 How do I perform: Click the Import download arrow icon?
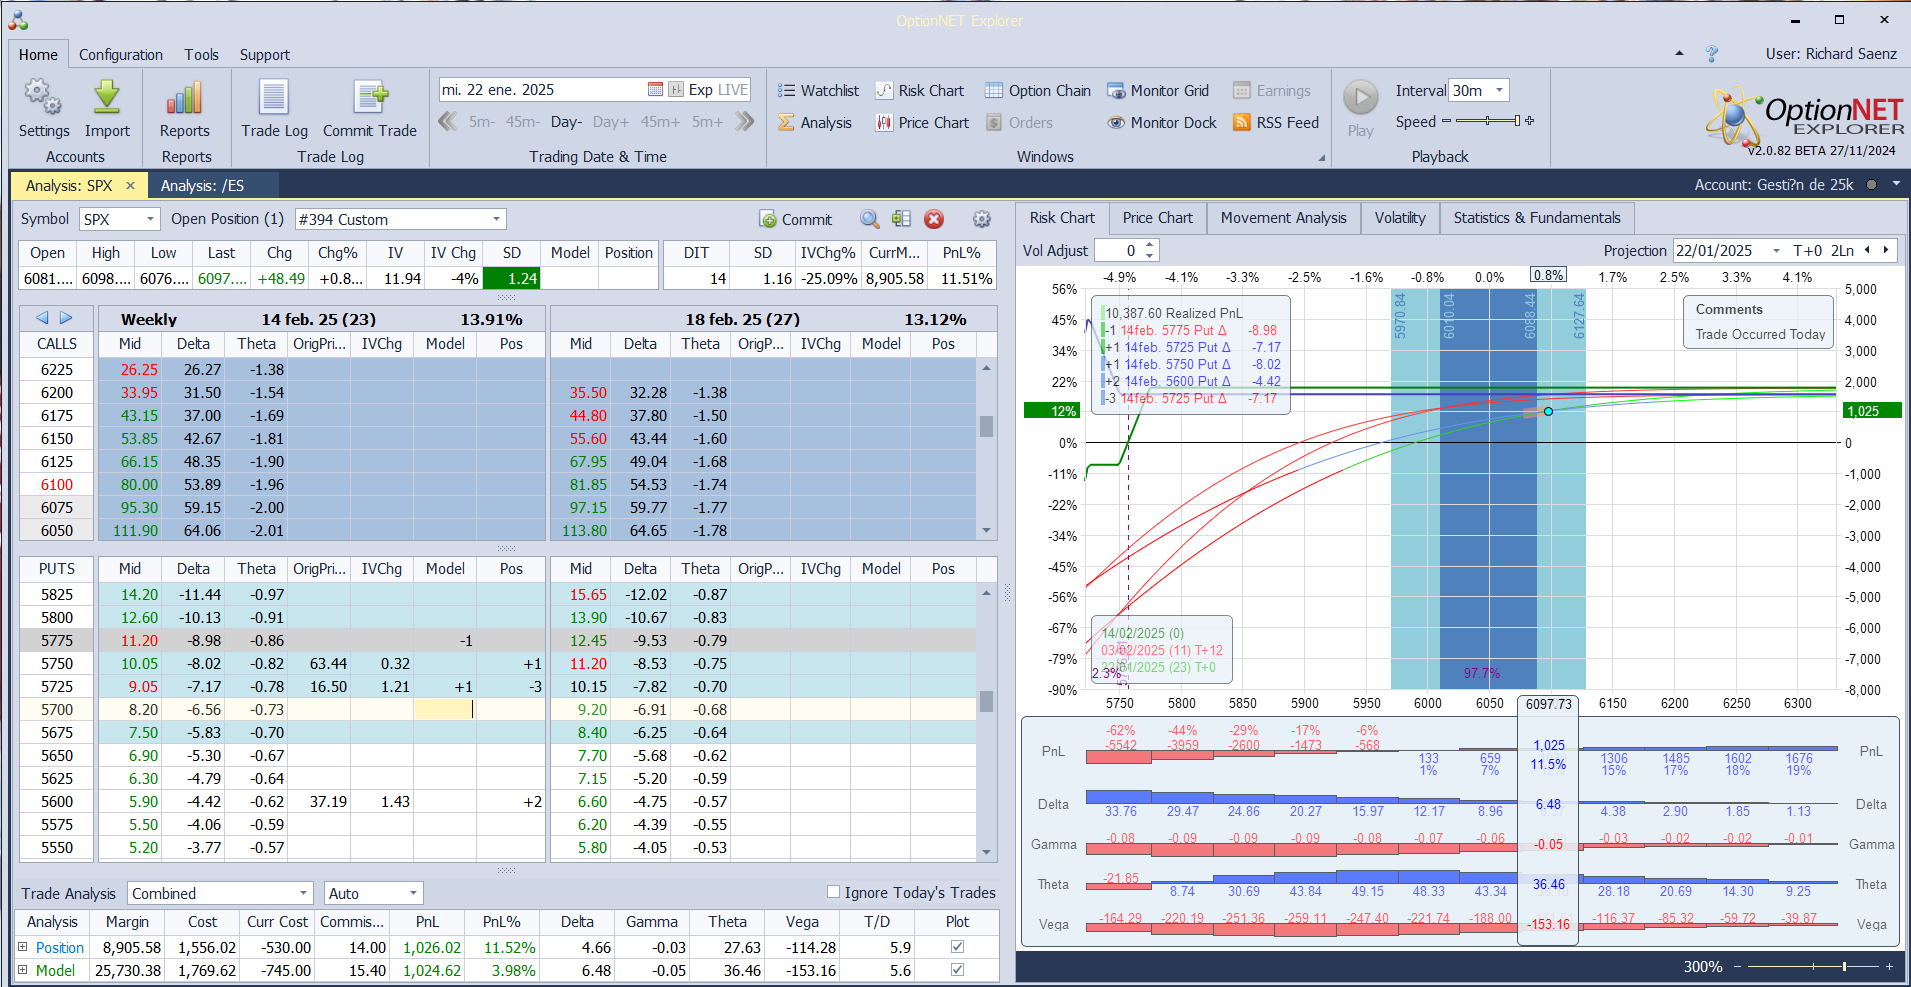point(107,97)
